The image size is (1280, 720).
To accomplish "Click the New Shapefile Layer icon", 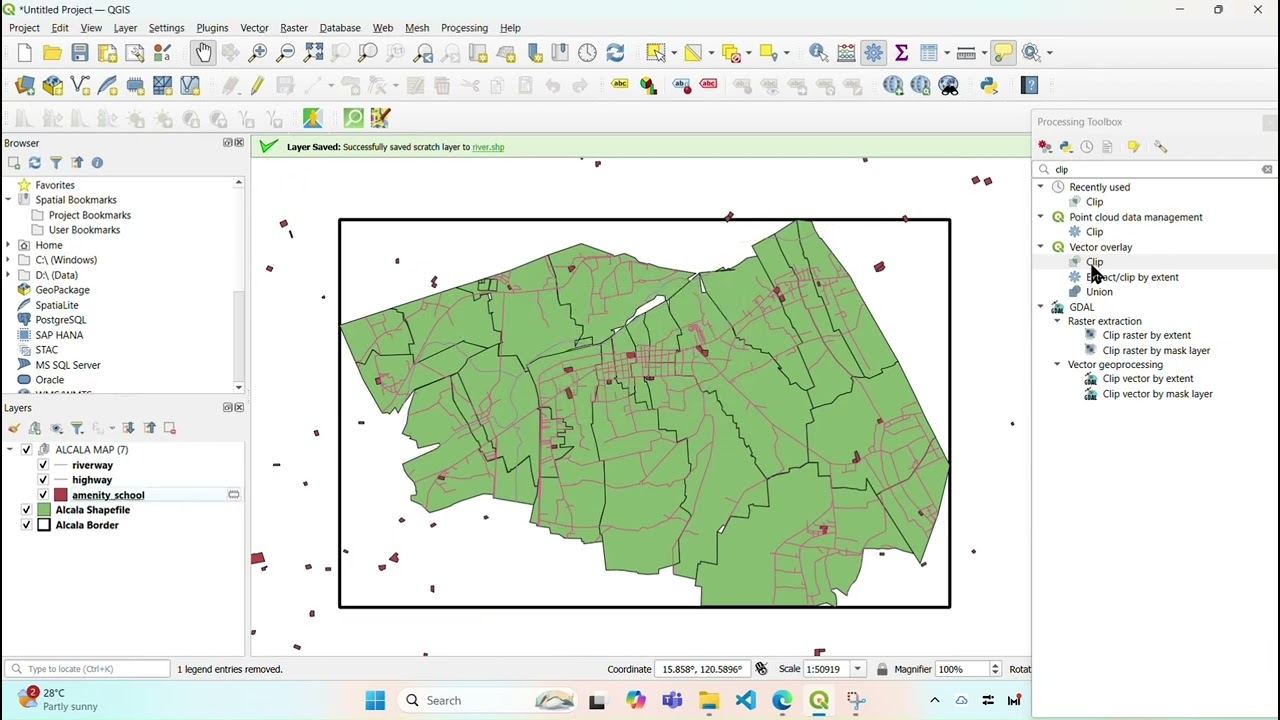I will [80, 86].
